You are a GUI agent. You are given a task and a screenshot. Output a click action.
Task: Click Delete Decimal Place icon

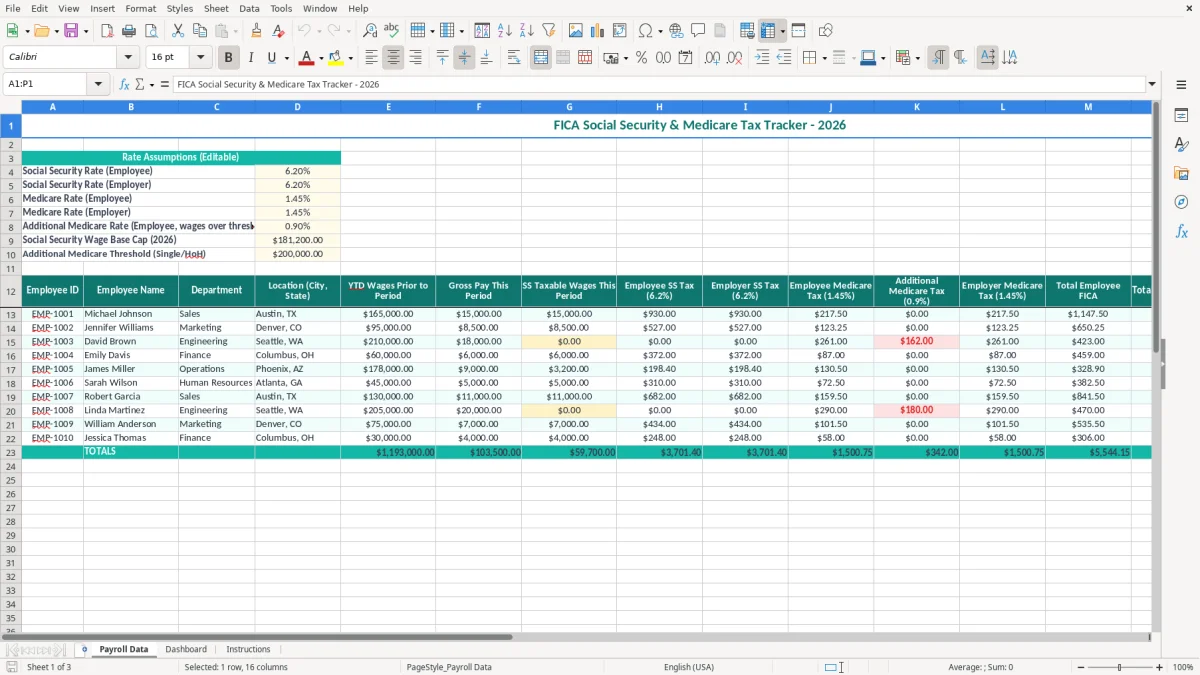point(735,58)
